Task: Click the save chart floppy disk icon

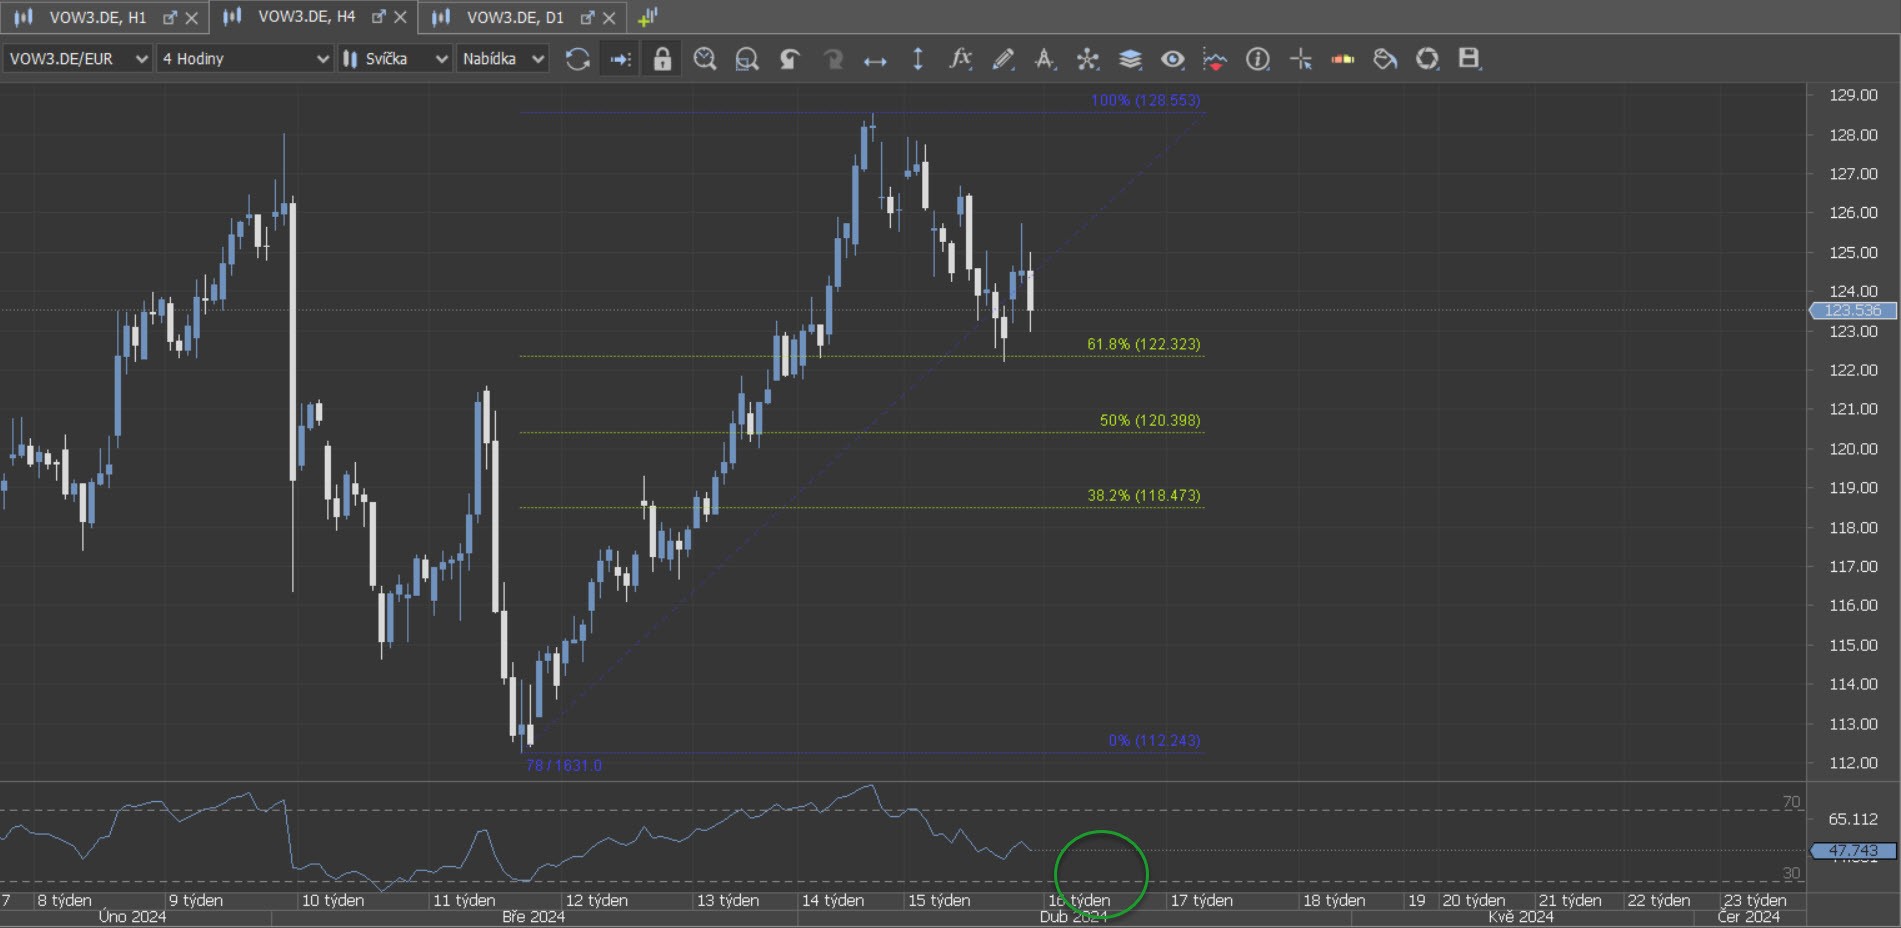Action: tap(1468, 59)
